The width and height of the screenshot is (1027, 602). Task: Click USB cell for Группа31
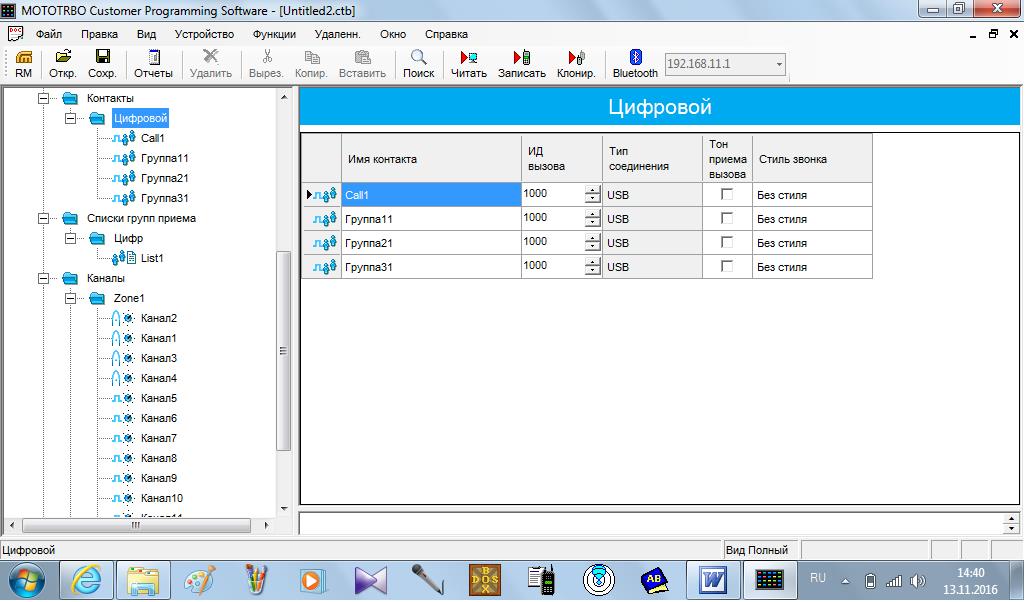click(652, 267)
